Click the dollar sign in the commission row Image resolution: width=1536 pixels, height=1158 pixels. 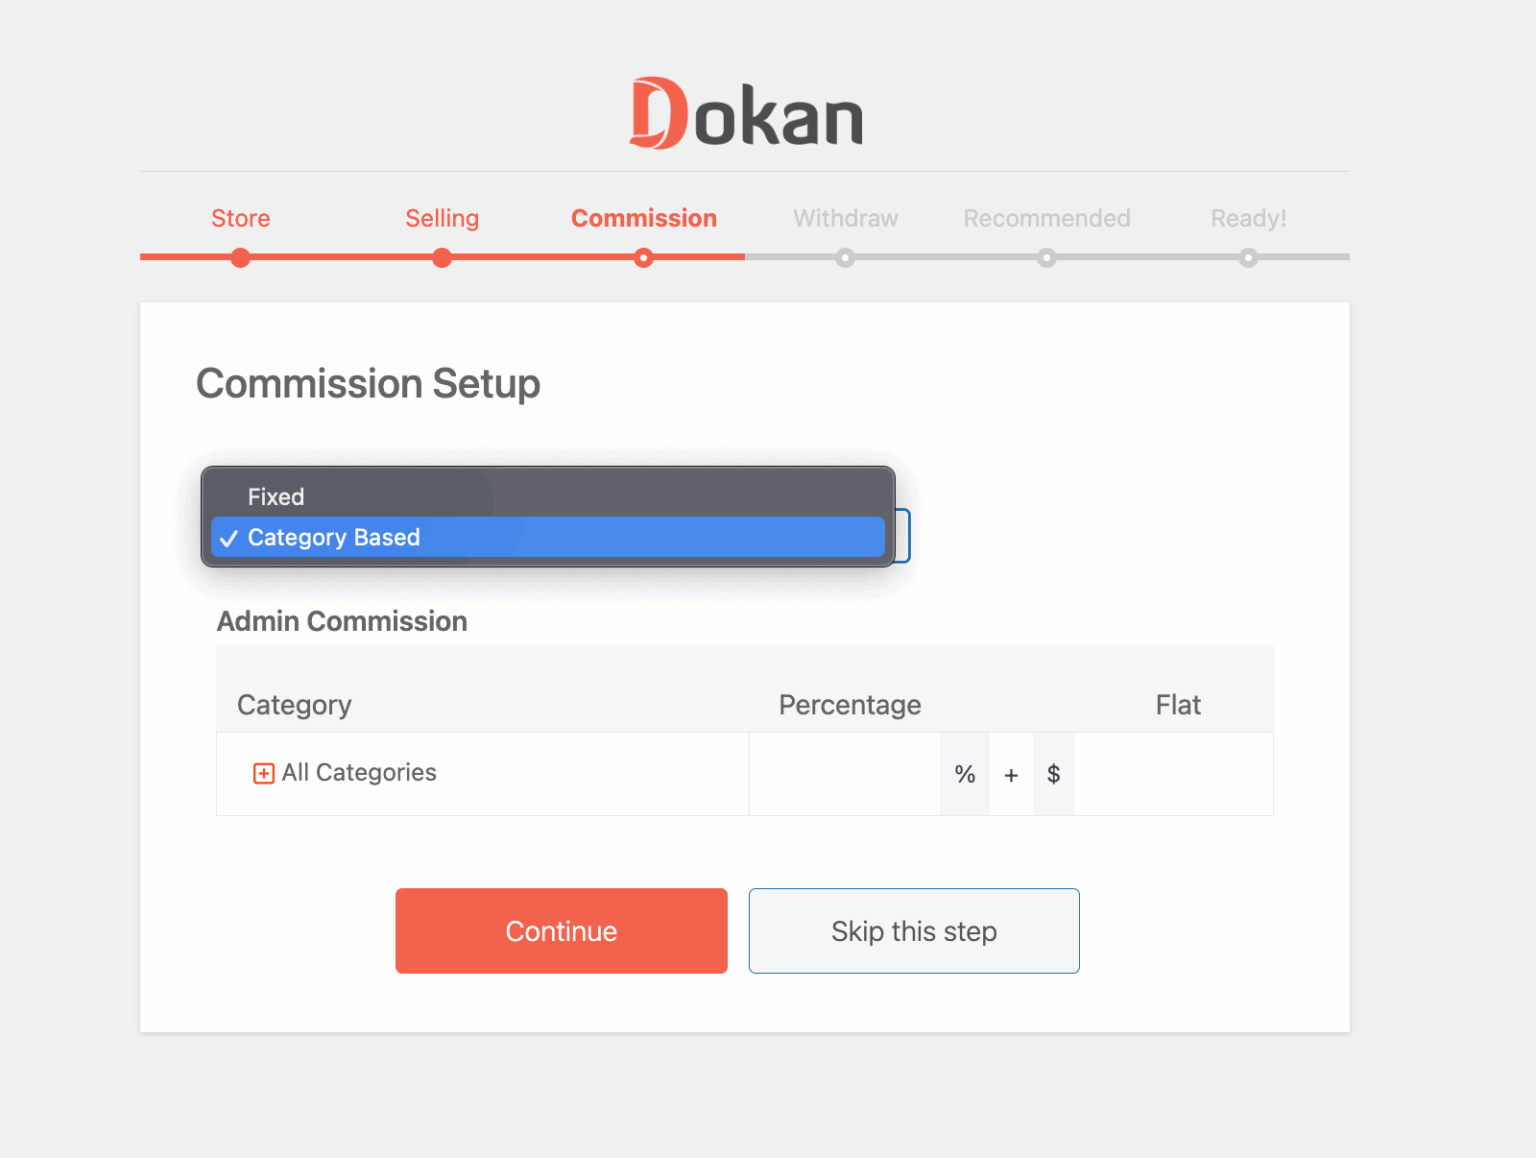[x=1053, y=773]
